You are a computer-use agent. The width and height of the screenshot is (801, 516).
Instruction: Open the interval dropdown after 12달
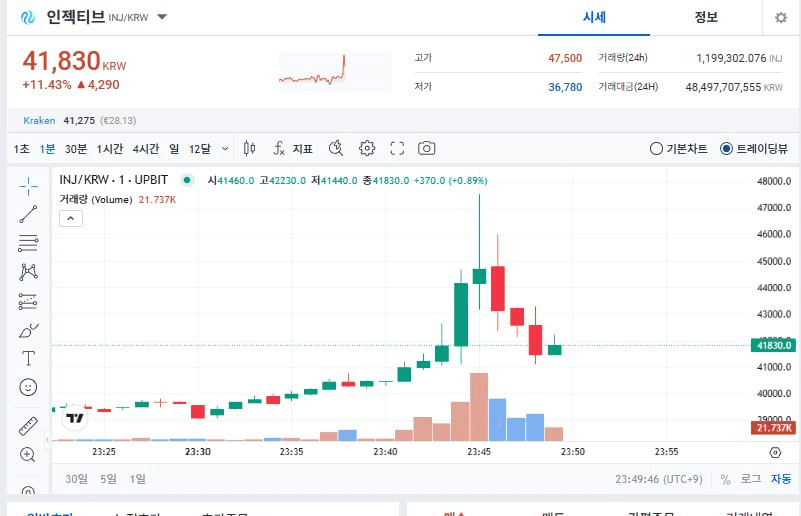click(225, 149)
